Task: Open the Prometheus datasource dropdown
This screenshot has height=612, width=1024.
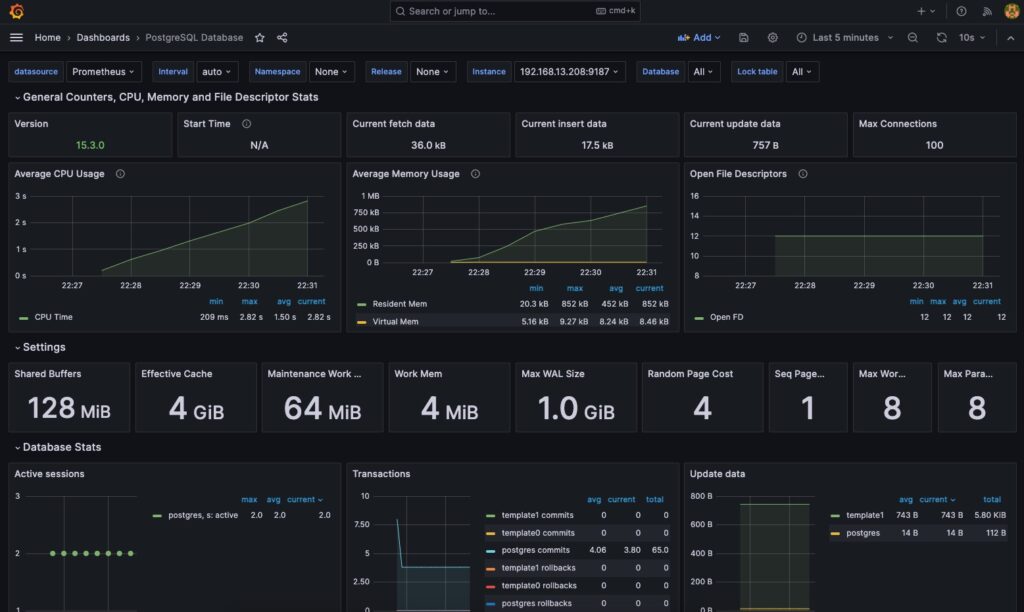Action: click(103, 72)
